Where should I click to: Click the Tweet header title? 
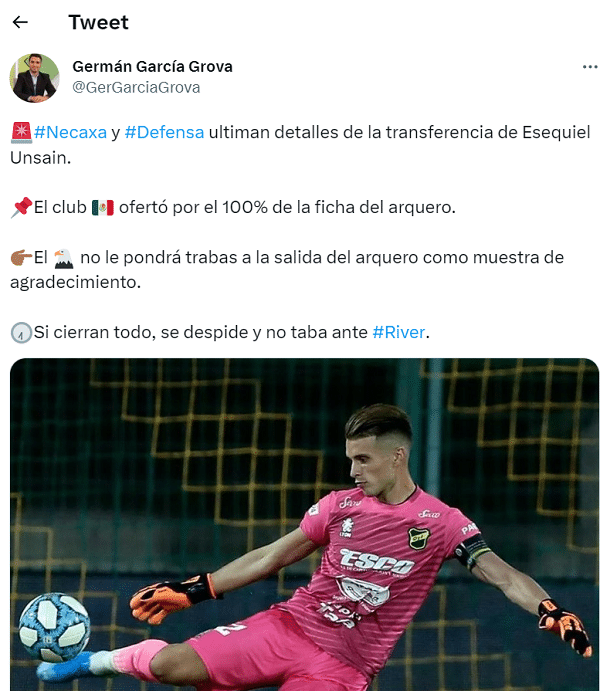[98, 22]
